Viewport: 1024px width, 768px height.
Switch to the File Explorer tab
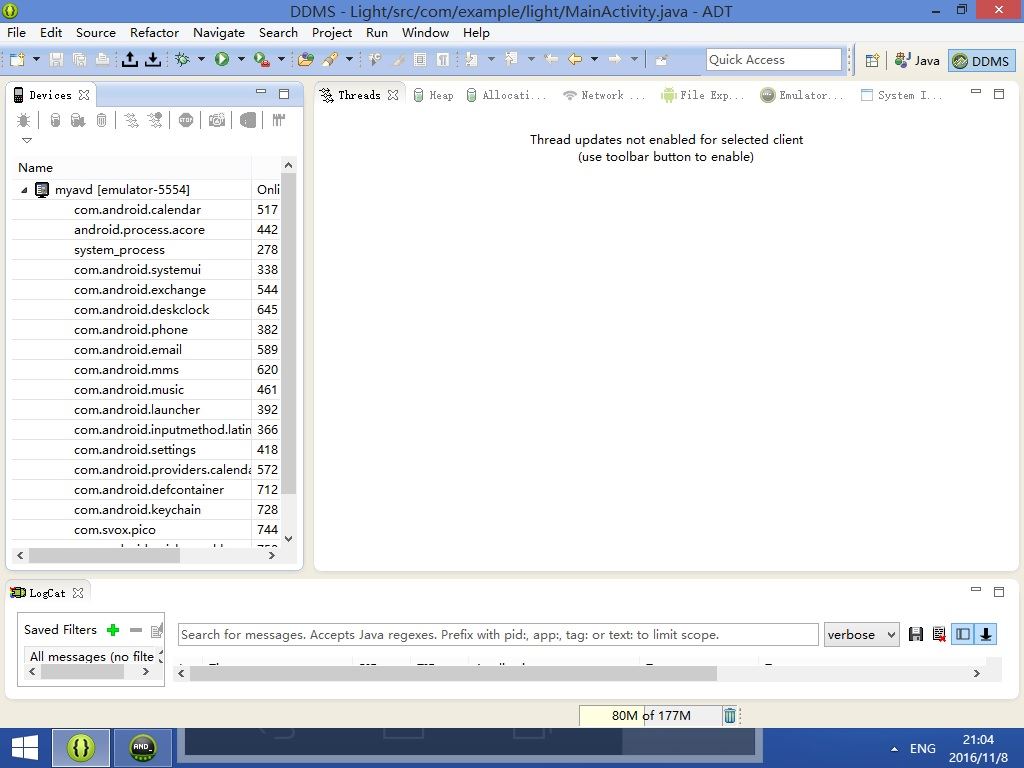click(703, 95)
